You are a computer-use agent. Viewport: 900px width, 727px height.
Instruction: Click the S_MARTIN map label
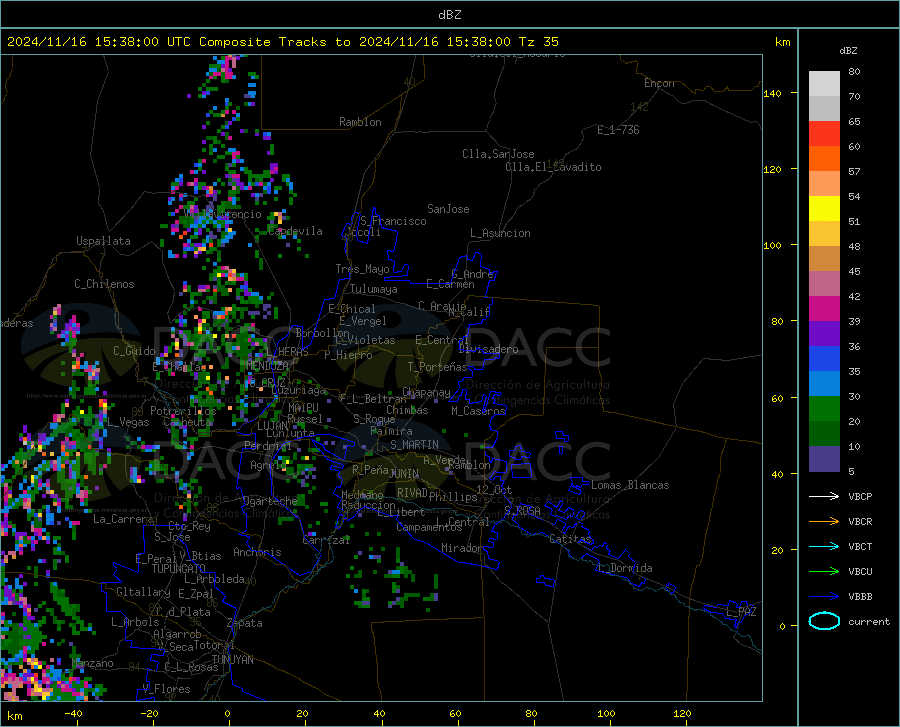pos(414,445)
